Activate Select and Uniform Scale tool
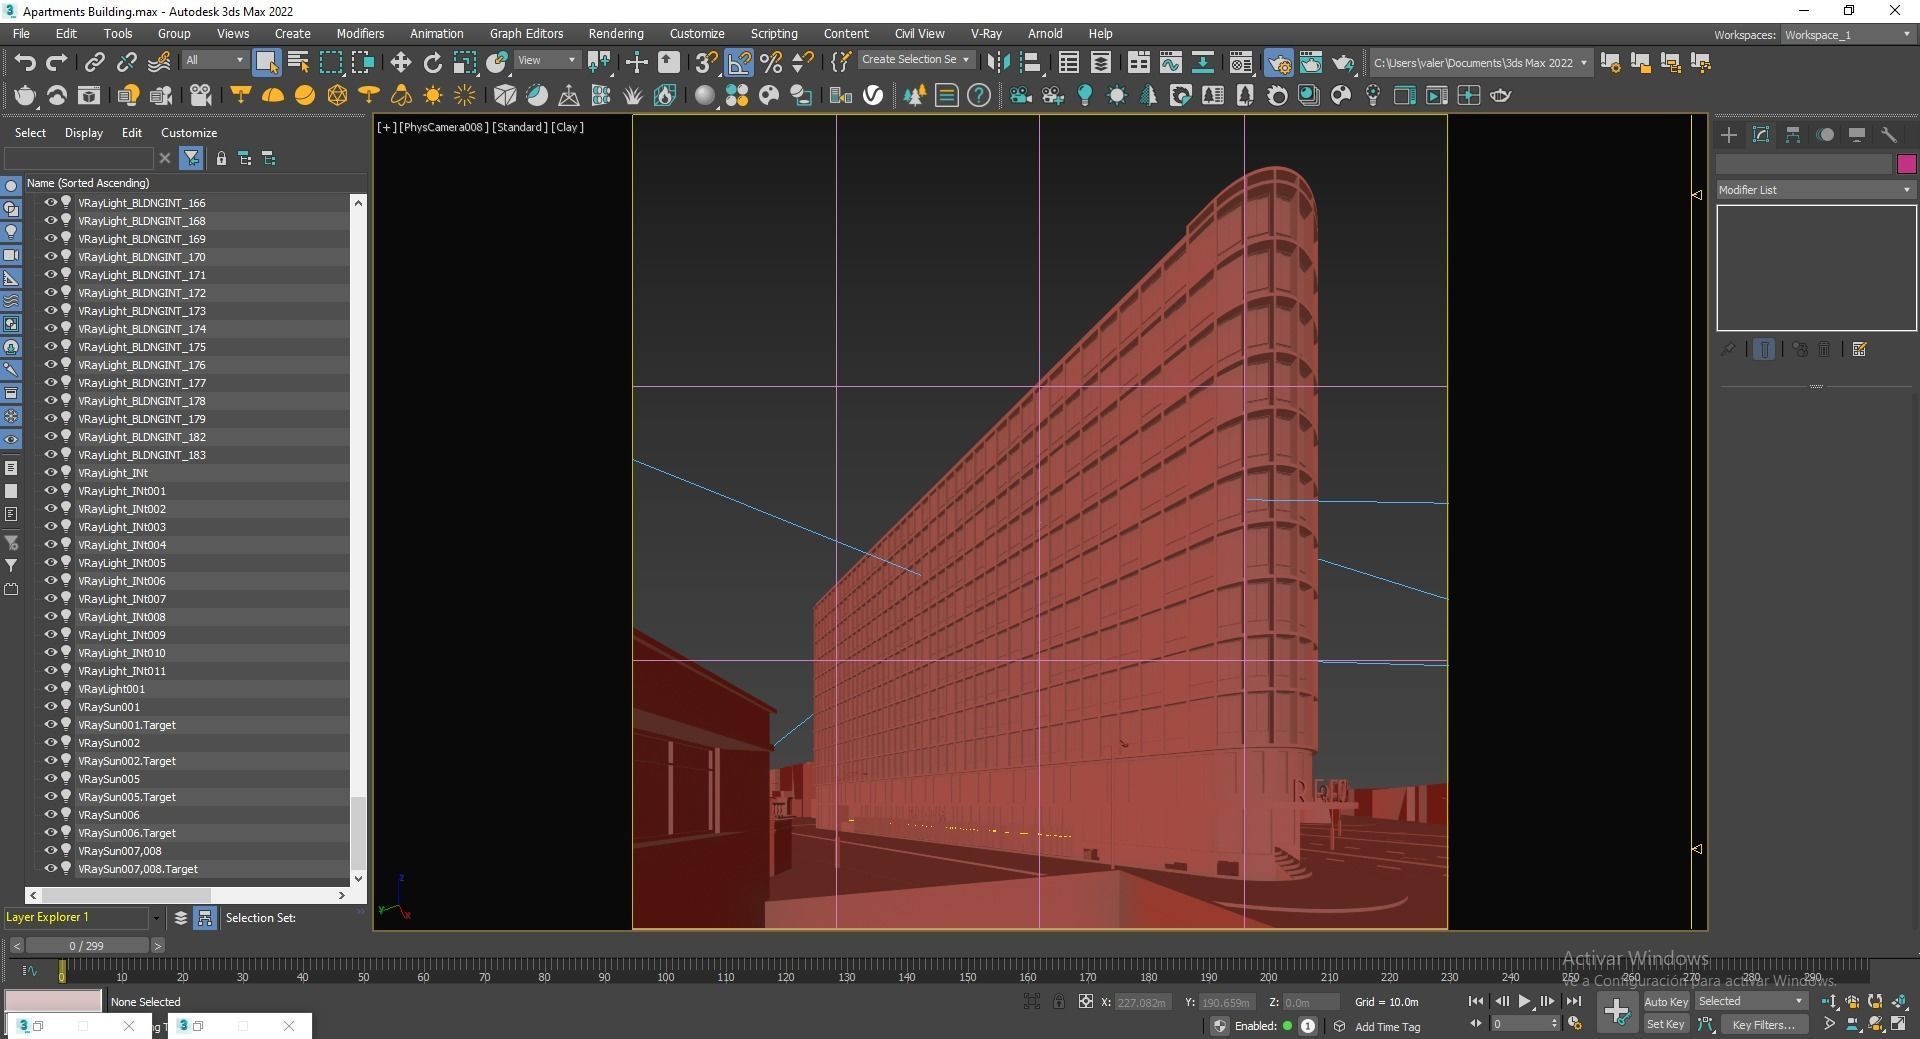Image resolution: width=1920 pixels, height=1039 pixels. point(464,62)
